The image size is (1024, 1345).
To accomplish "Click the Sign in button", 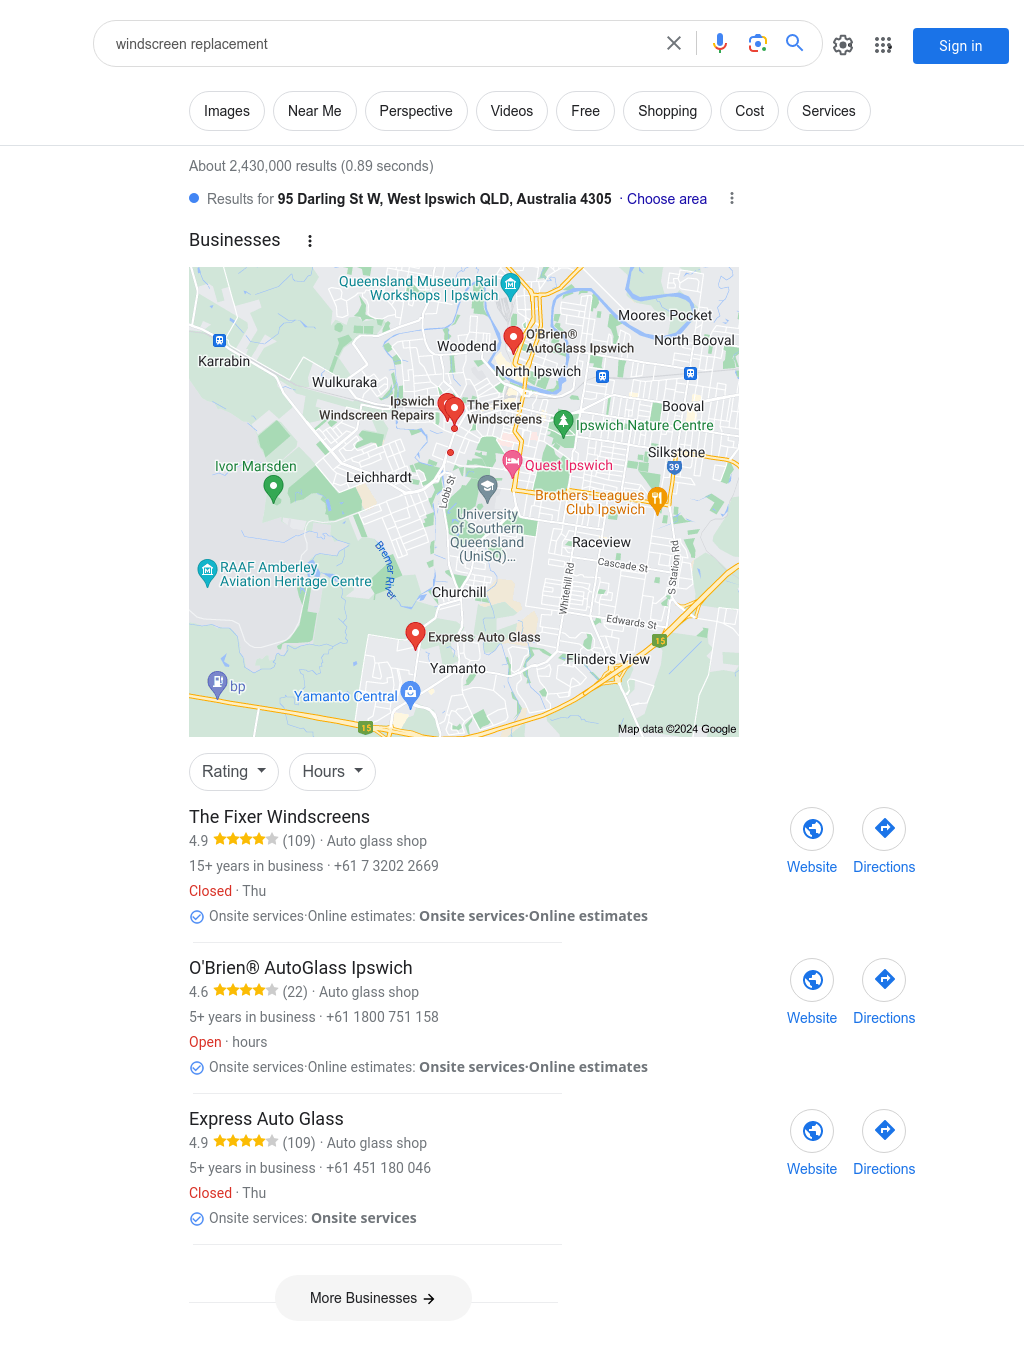I will click(961, 46).
